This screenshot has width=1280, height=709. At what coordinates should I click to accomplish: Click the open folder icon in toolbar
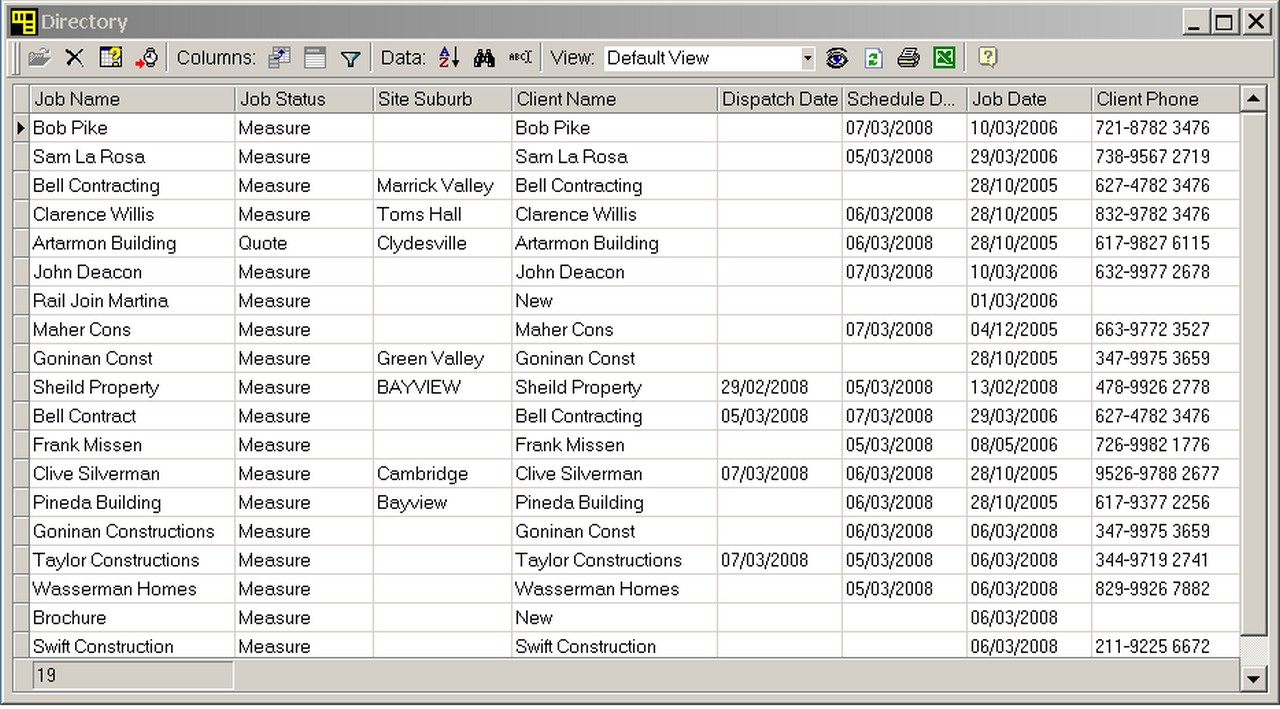tap(39, 58)
